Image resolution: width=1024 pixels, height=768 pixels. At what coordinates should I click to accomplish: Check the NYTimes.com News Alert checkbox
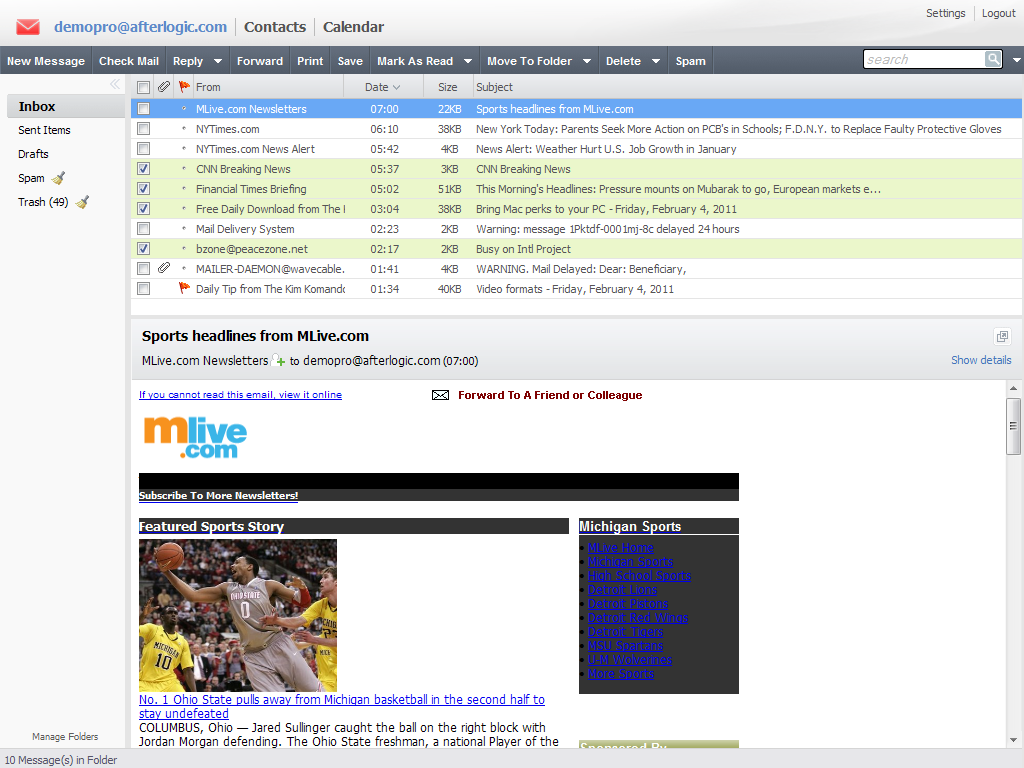144,149
